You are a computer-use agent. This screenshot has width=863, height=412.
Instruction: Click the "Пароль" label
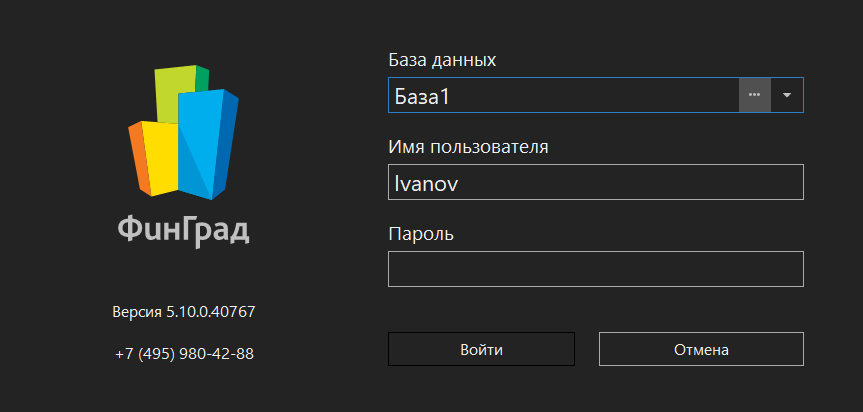[421, 234]
